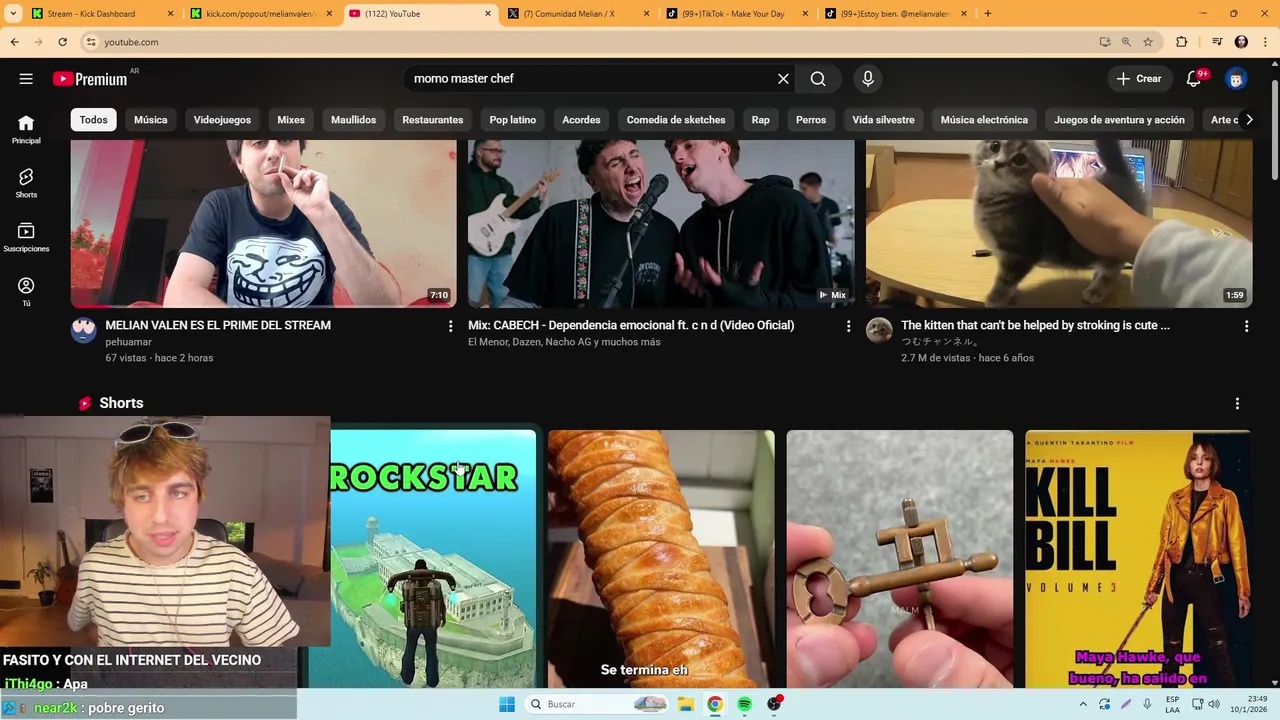This screenshot has width=1280, height=720.
Task: Open kitten video channel avatar
Action: click(x=879, y=330)
